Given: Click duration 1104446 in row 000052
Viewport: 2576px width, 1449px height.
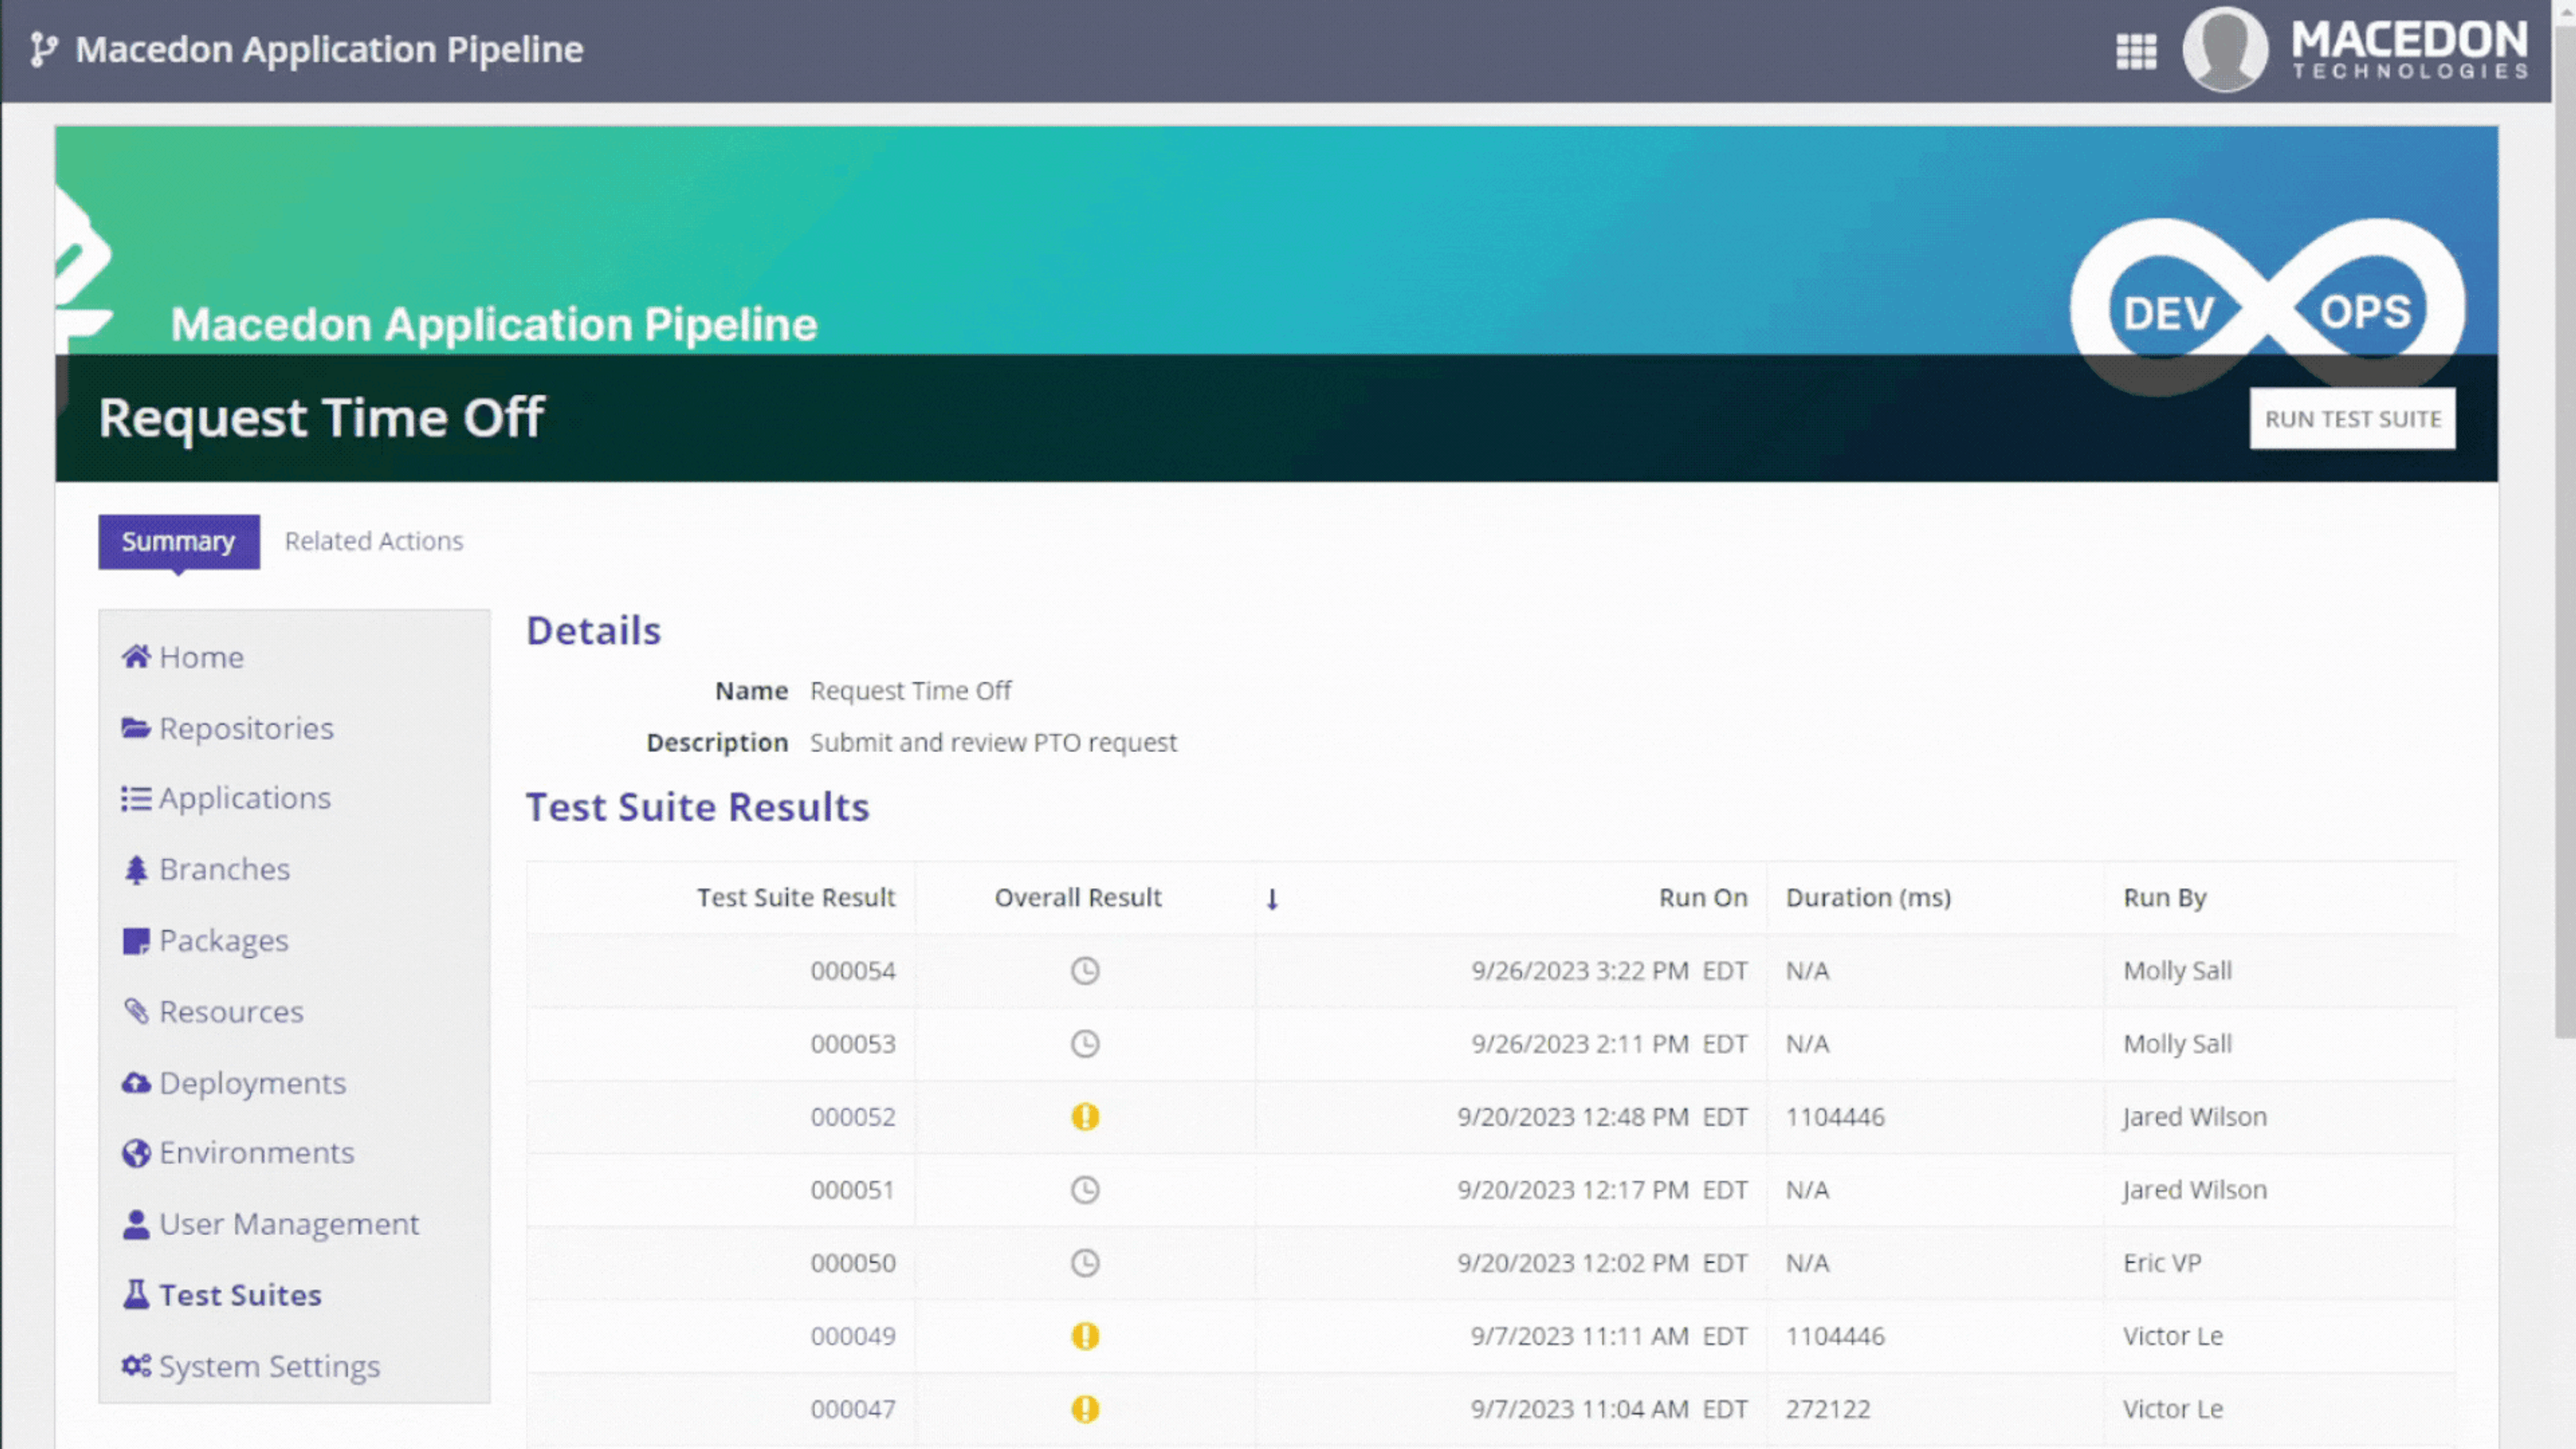Looking at the screenshot, I should pos(1835,1117).
